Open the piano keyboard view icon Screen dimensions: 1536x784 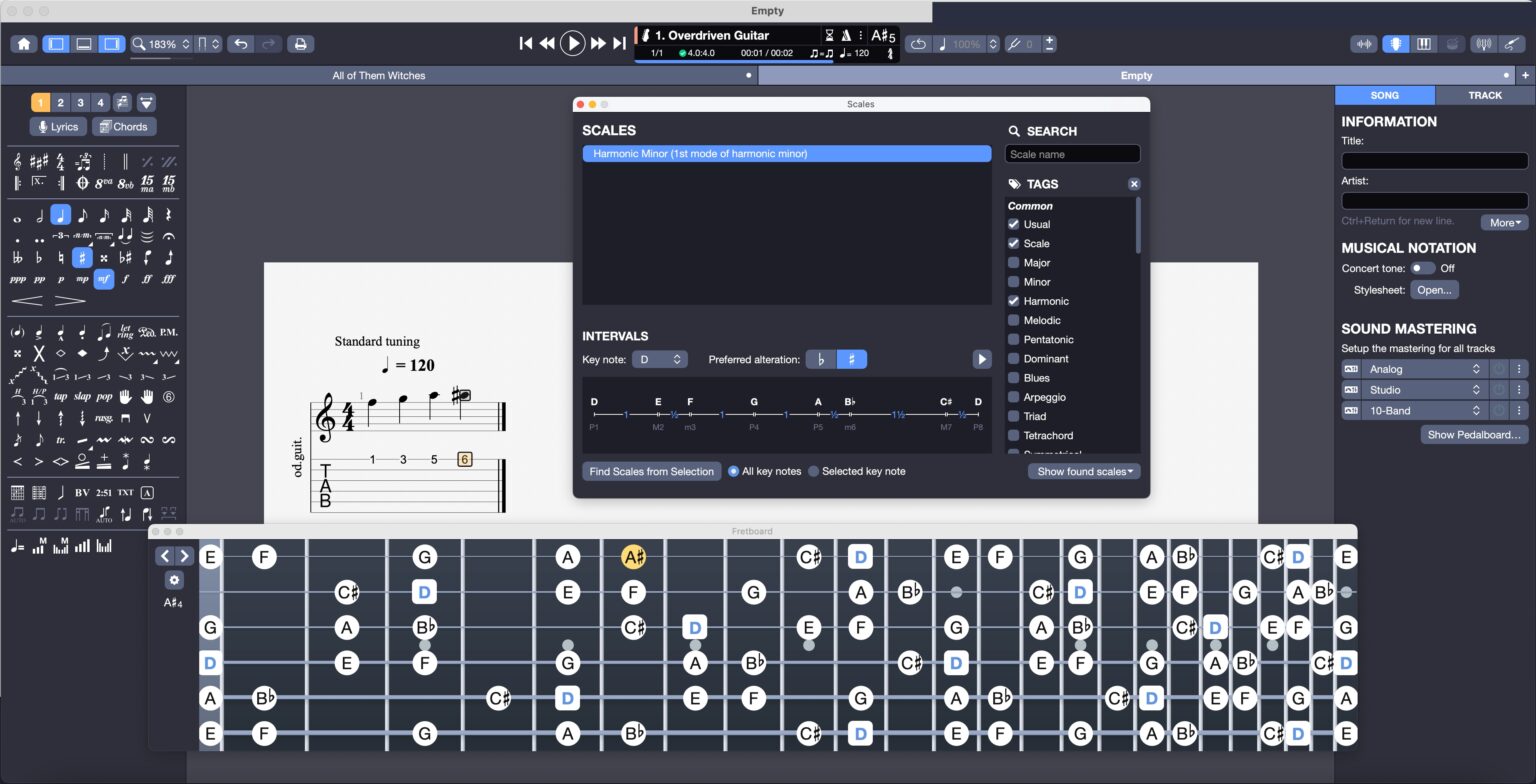tap(1424, 44)
